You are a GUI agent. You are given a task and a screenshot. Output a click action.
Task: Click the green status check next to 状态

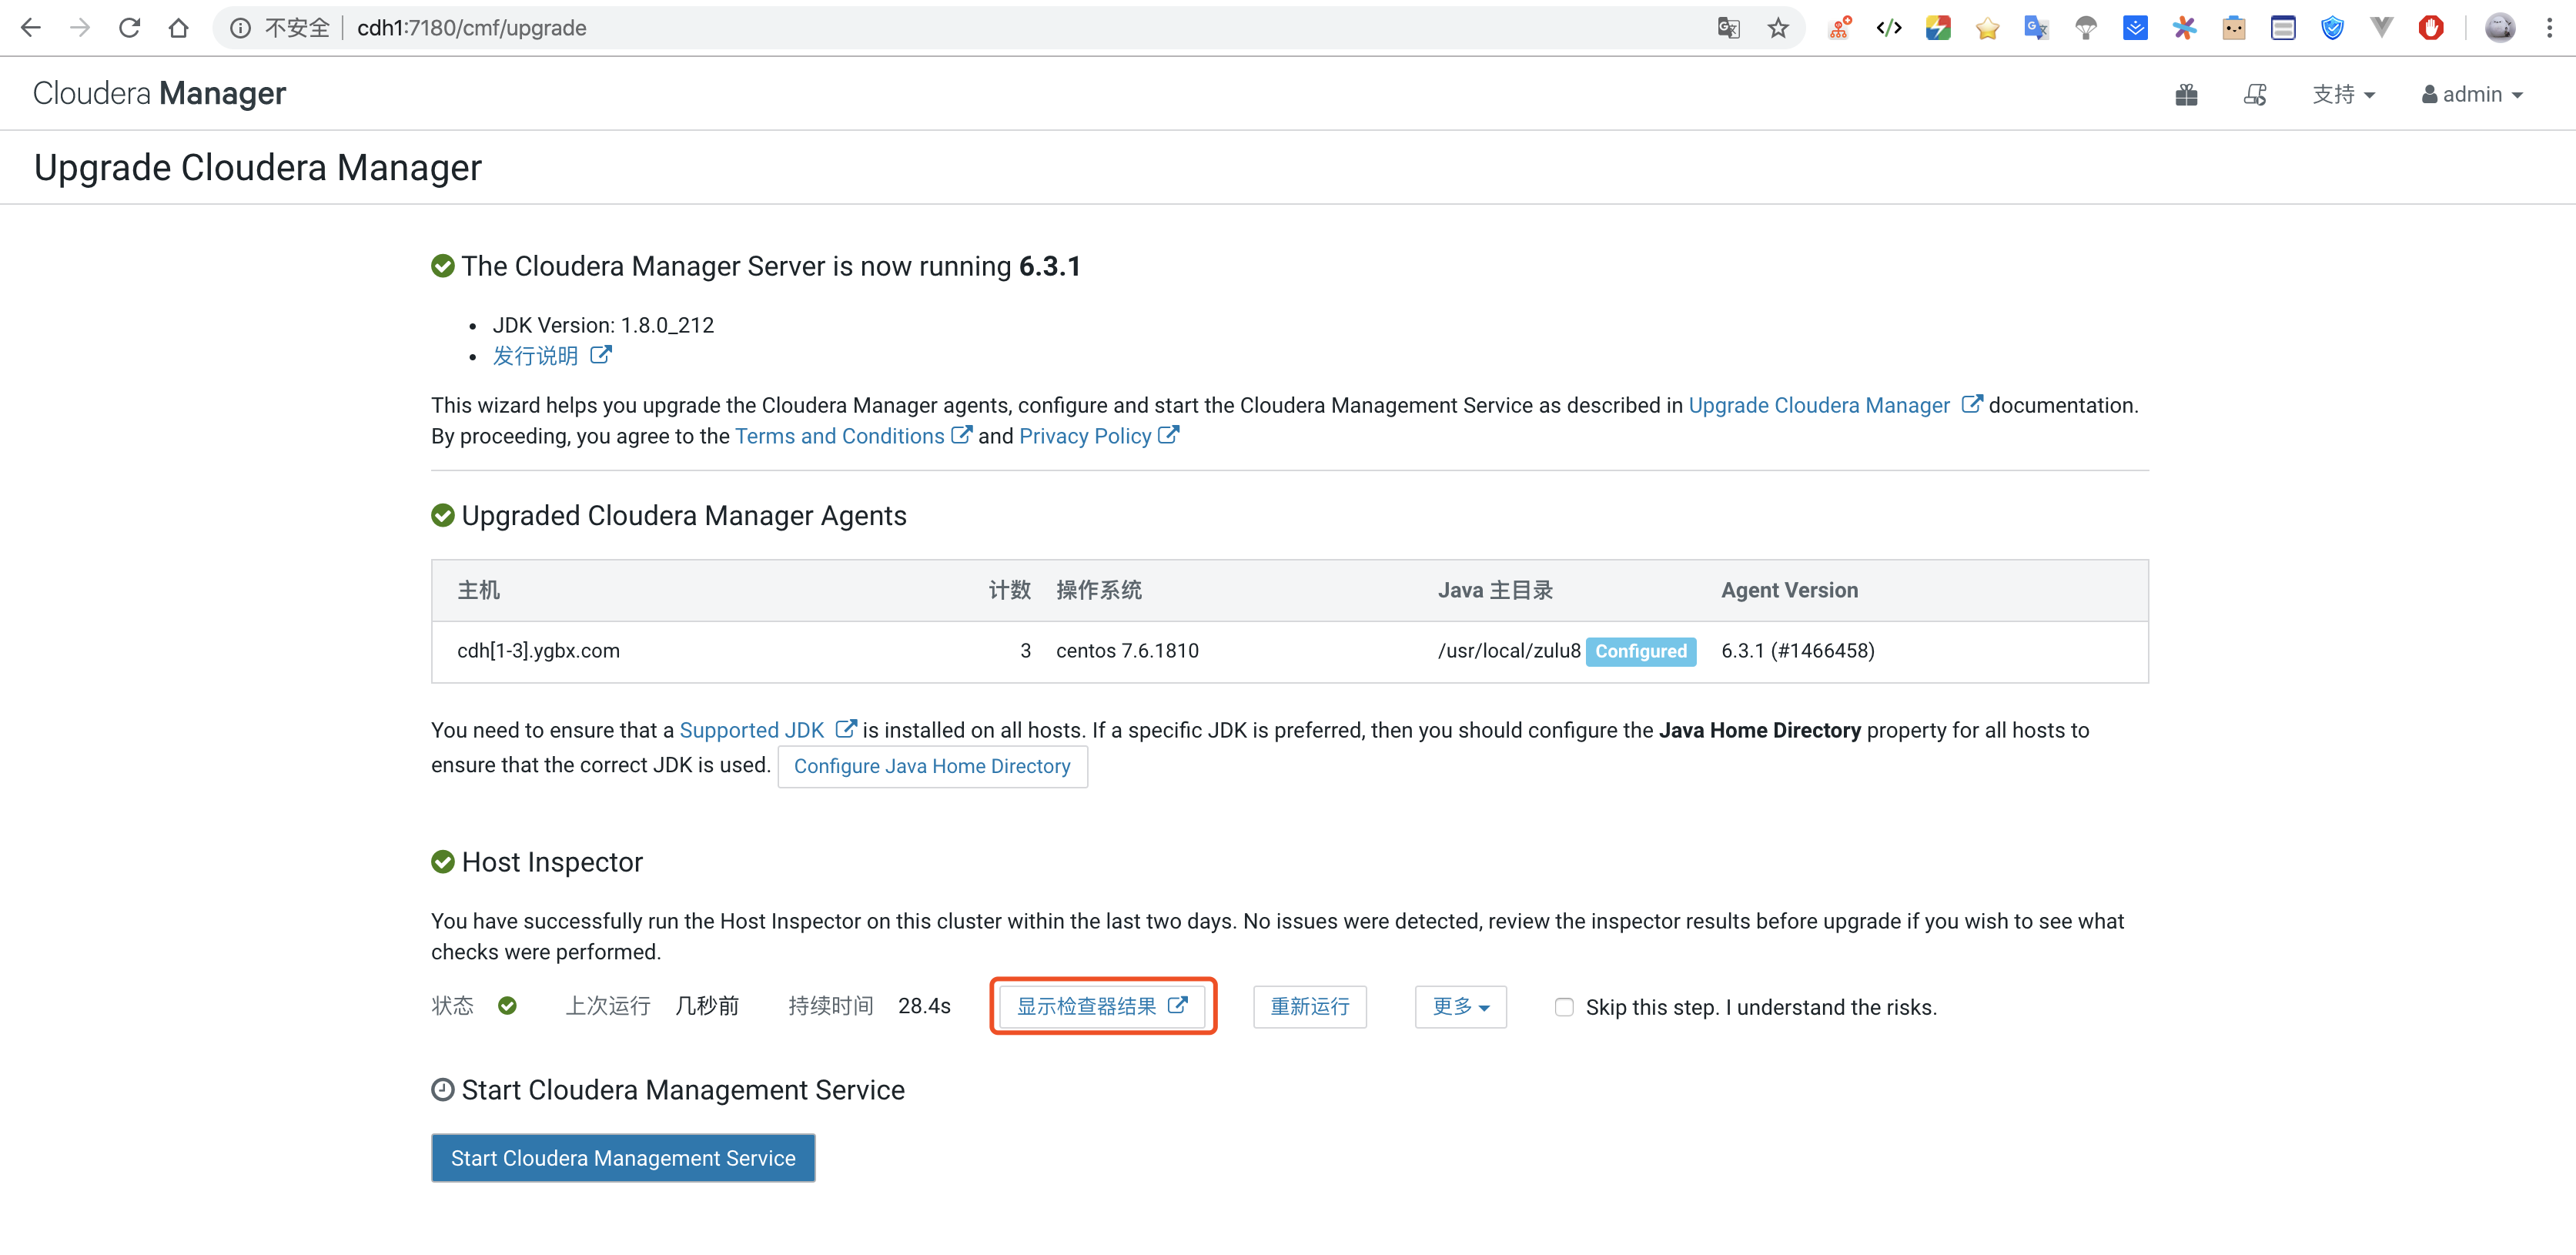click(x=507, y=1006)
